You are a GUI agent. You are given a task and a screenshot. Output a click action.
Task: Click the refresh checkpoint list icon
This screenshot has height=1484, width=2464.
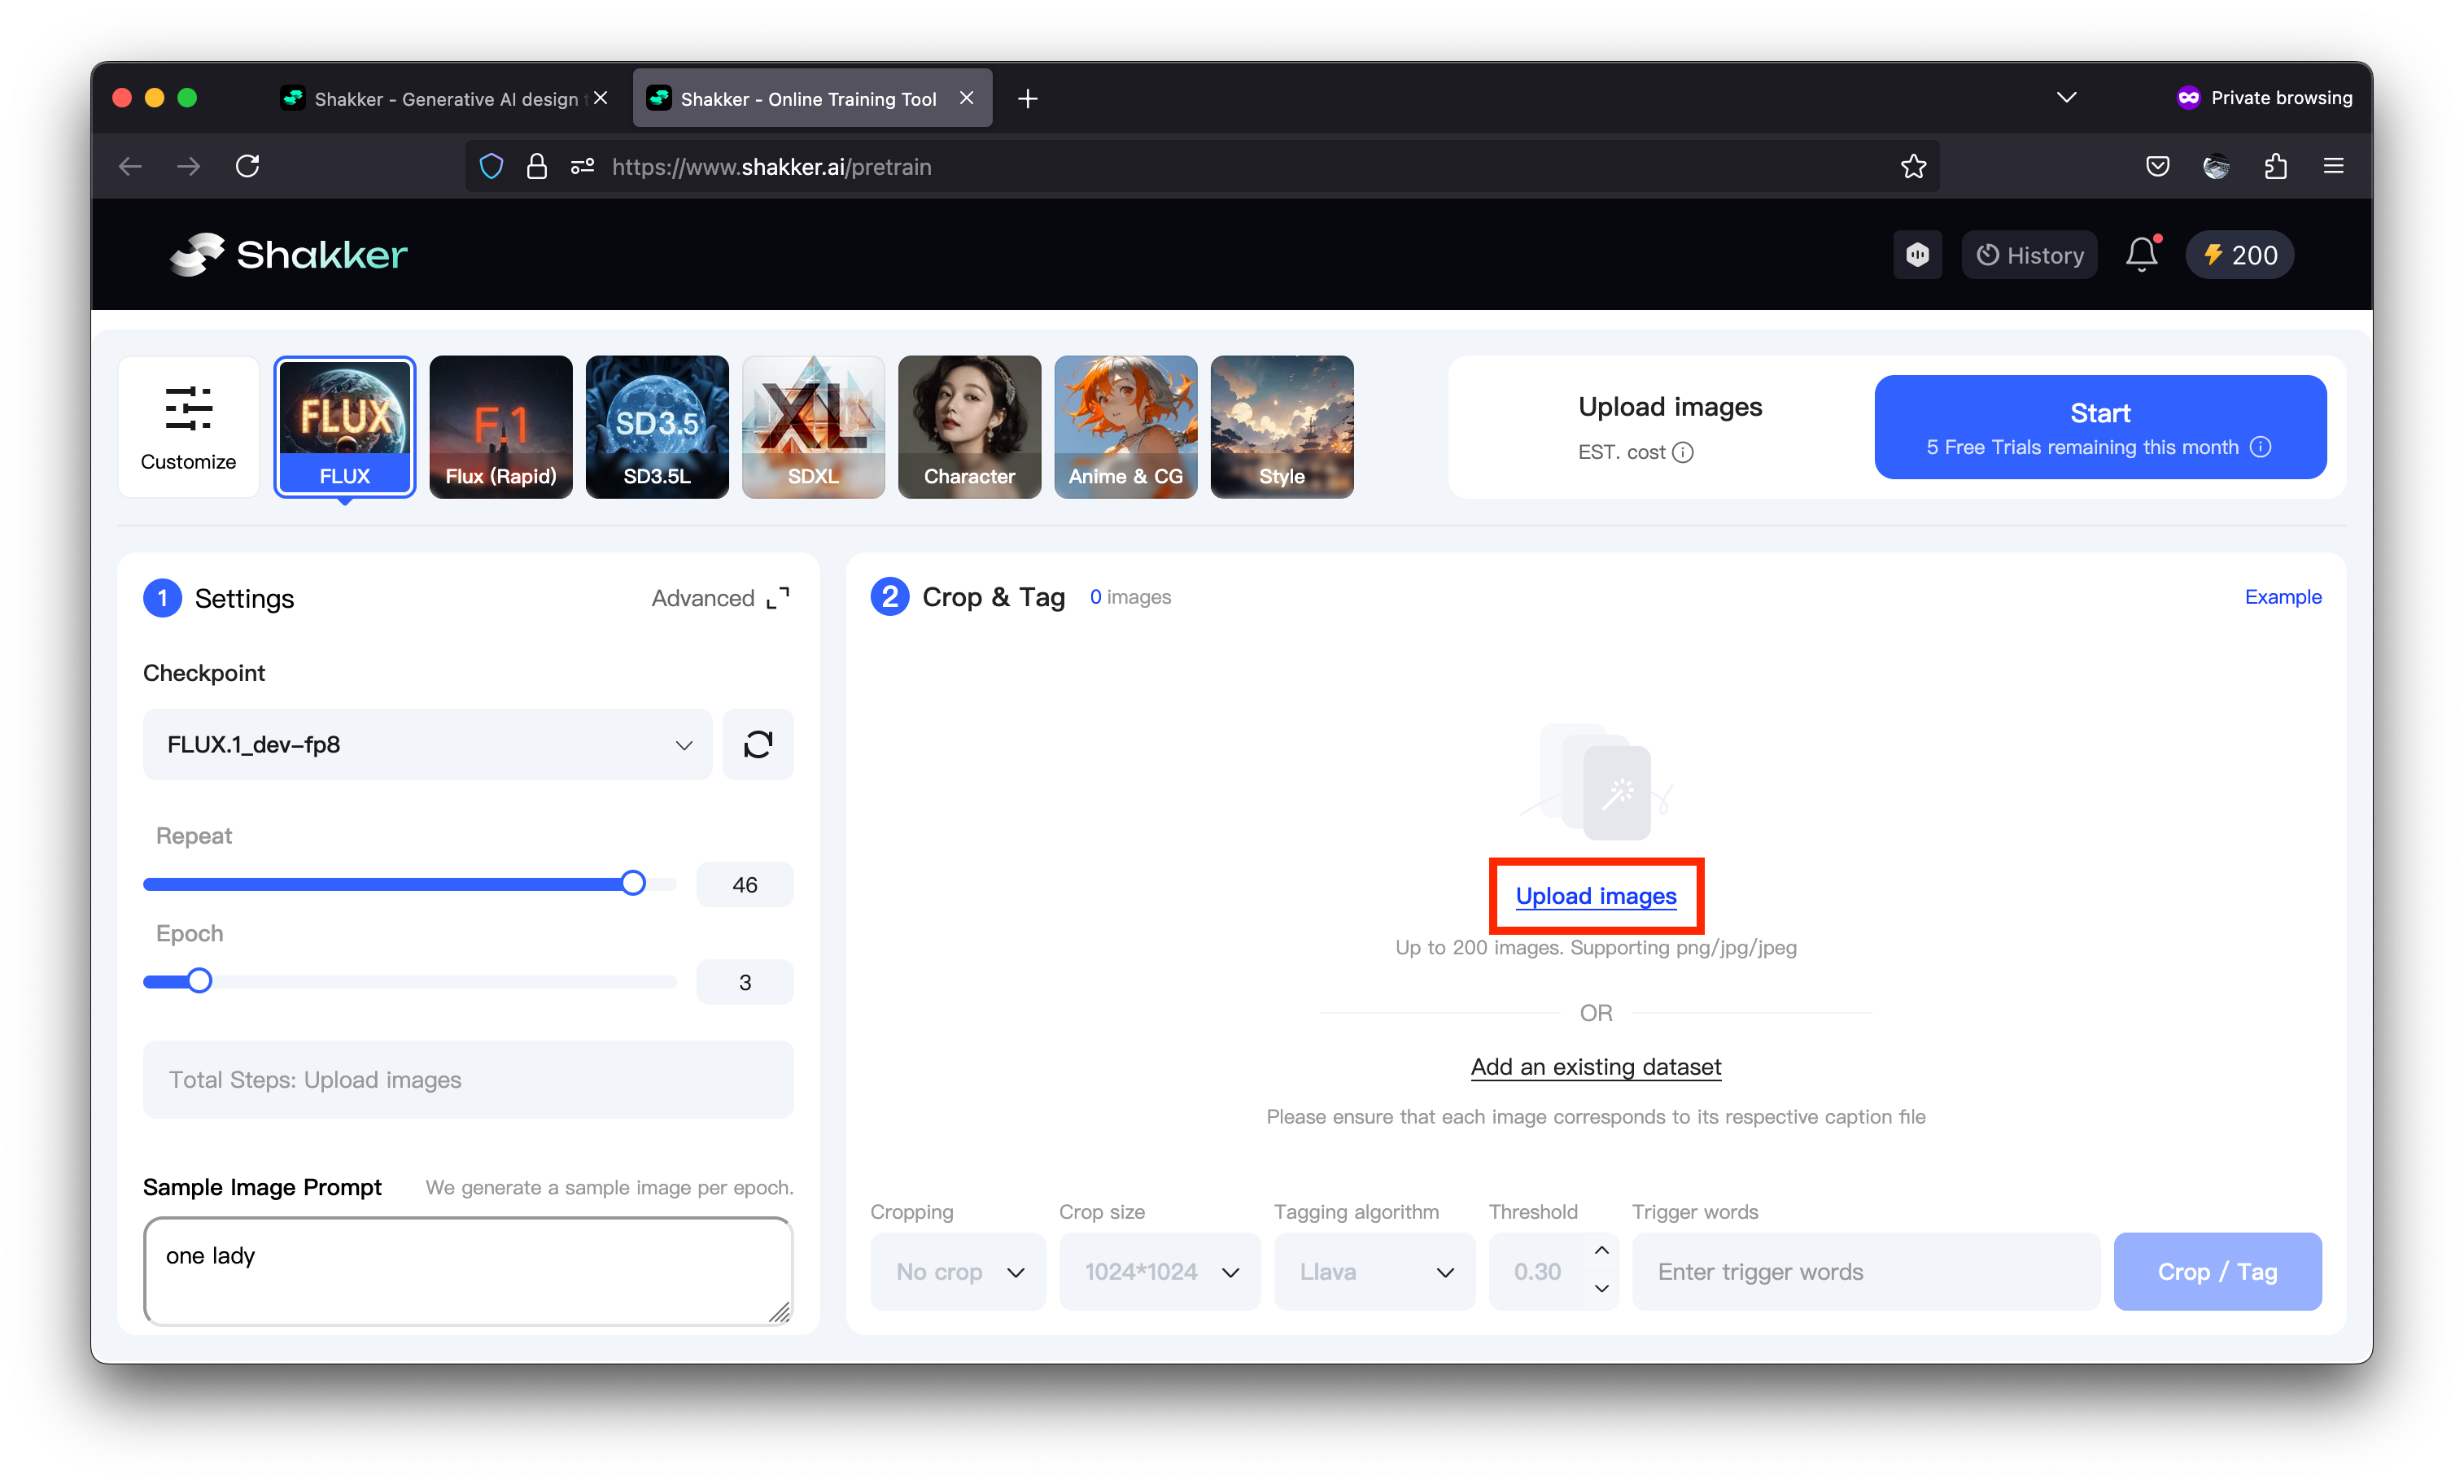click(x=757, y=744)
